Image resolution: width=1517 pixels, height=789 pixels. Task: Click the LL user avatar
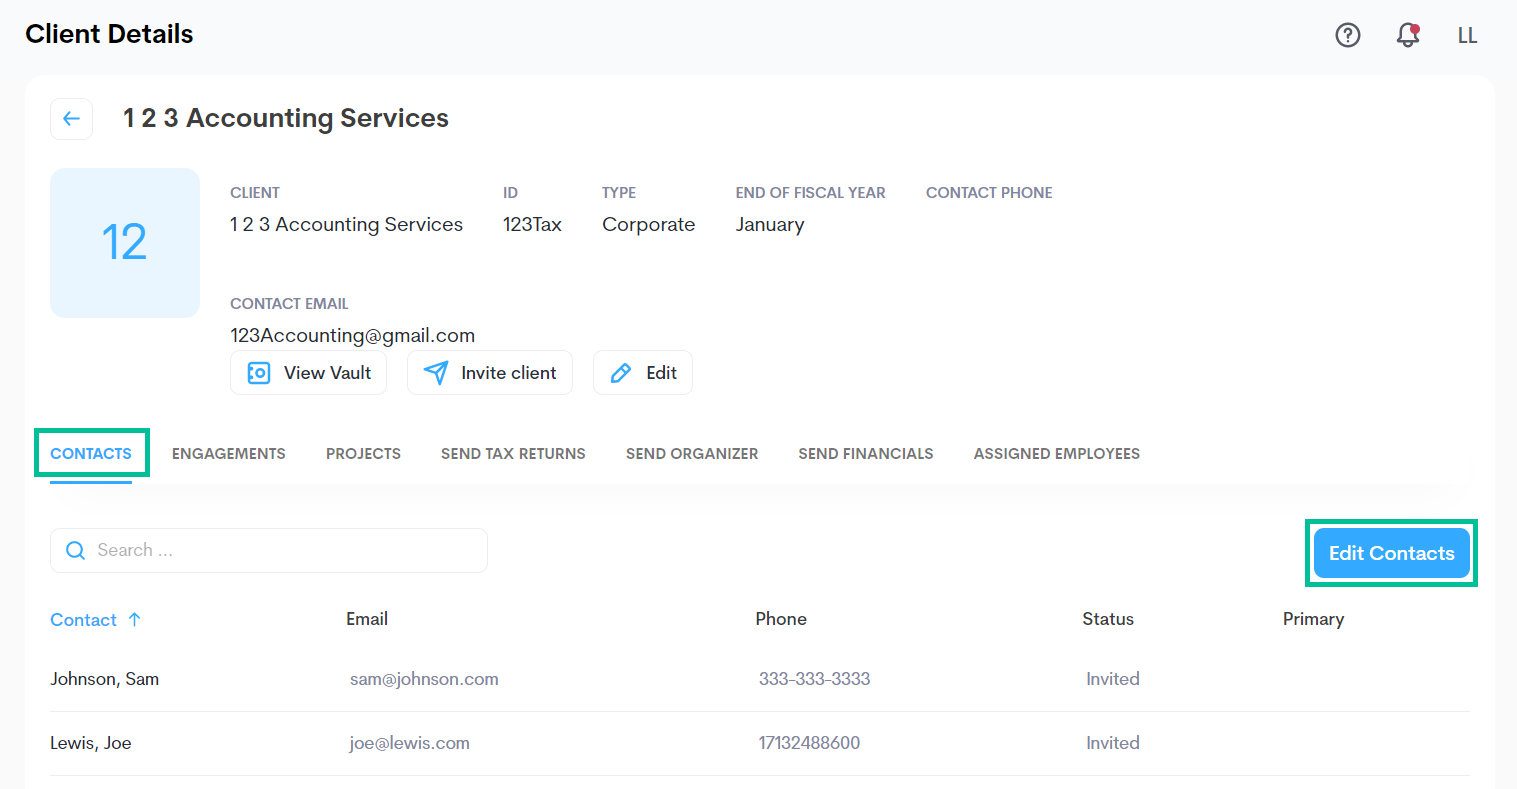pyautogui.click(x=1467, y=36)
